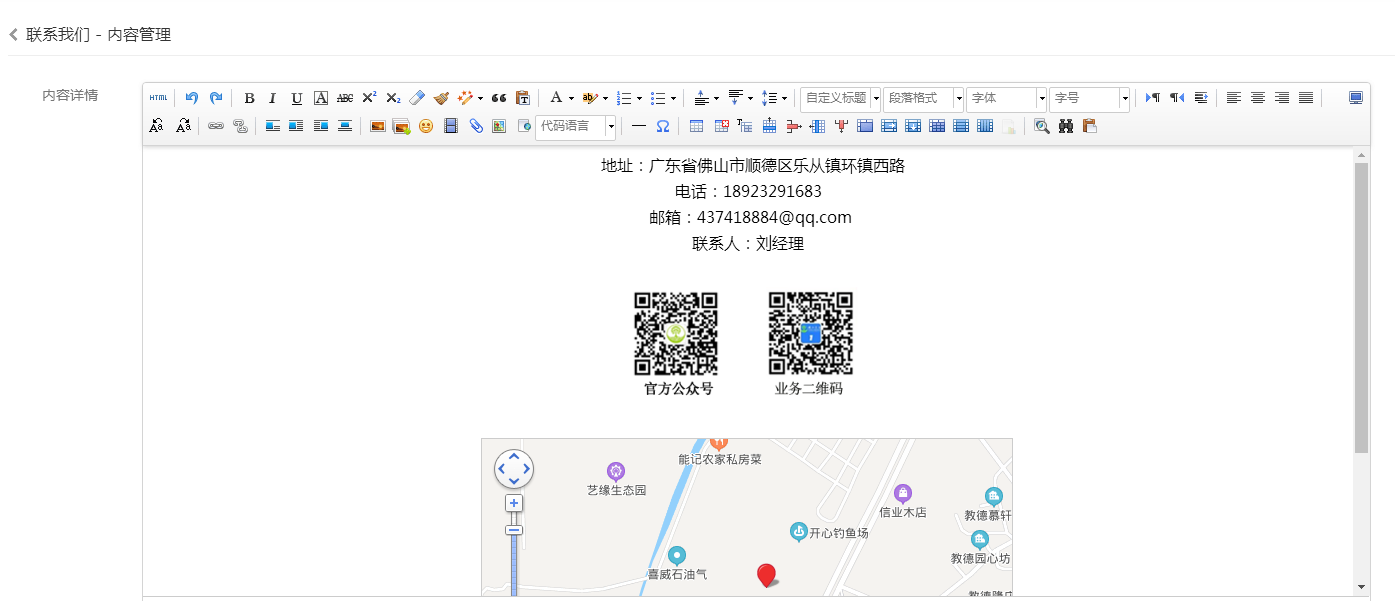Expand the auto-format wand arrow
The width and height of the screenshot is (1395, 601).
coord(480,98)
